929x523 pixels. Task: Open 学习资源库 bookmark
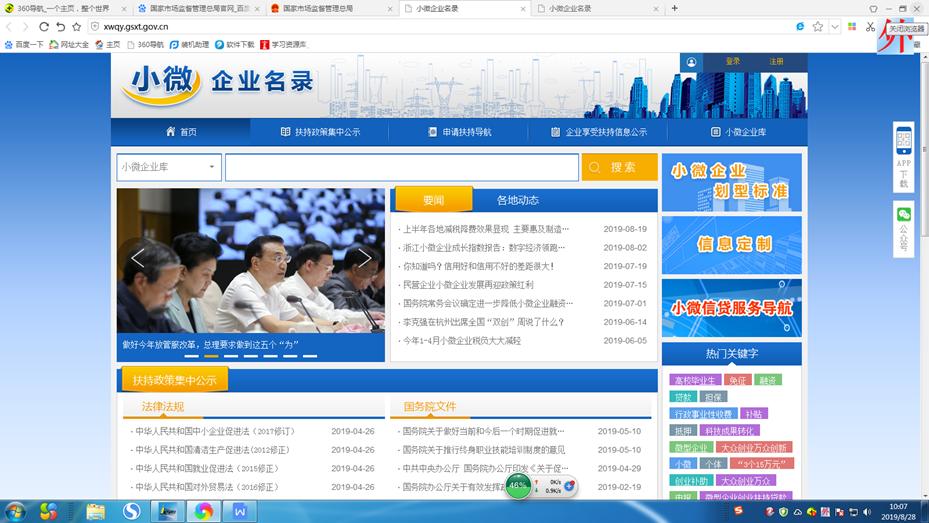tap(284, 44)
